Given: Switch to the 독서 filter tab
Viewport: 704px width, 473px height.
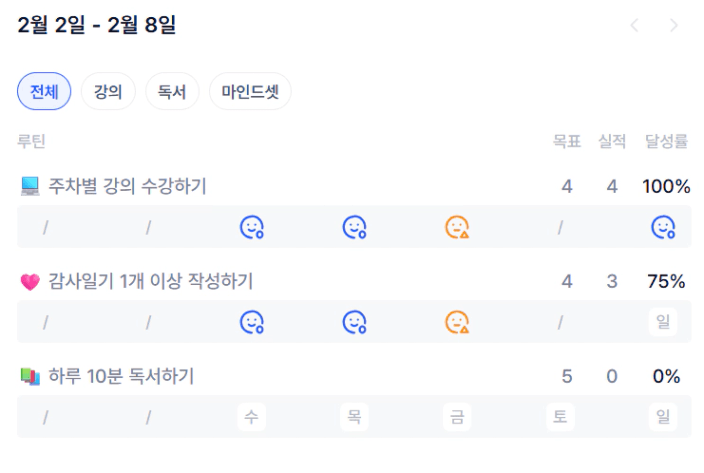Looking at the screenshot, I should point(172,92).
